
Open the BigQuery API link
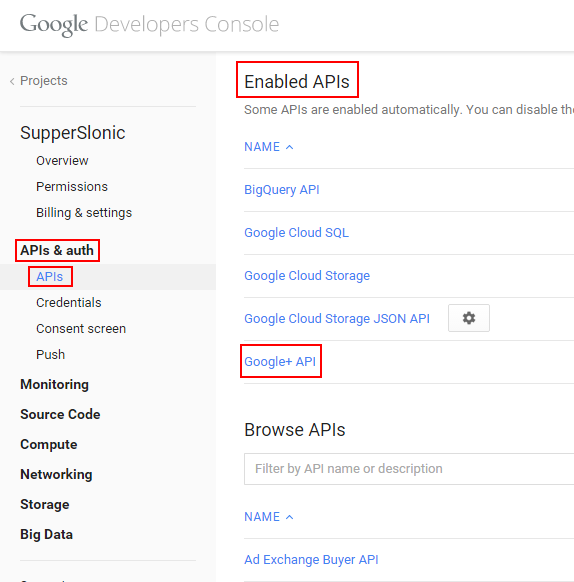coord(282,190)
